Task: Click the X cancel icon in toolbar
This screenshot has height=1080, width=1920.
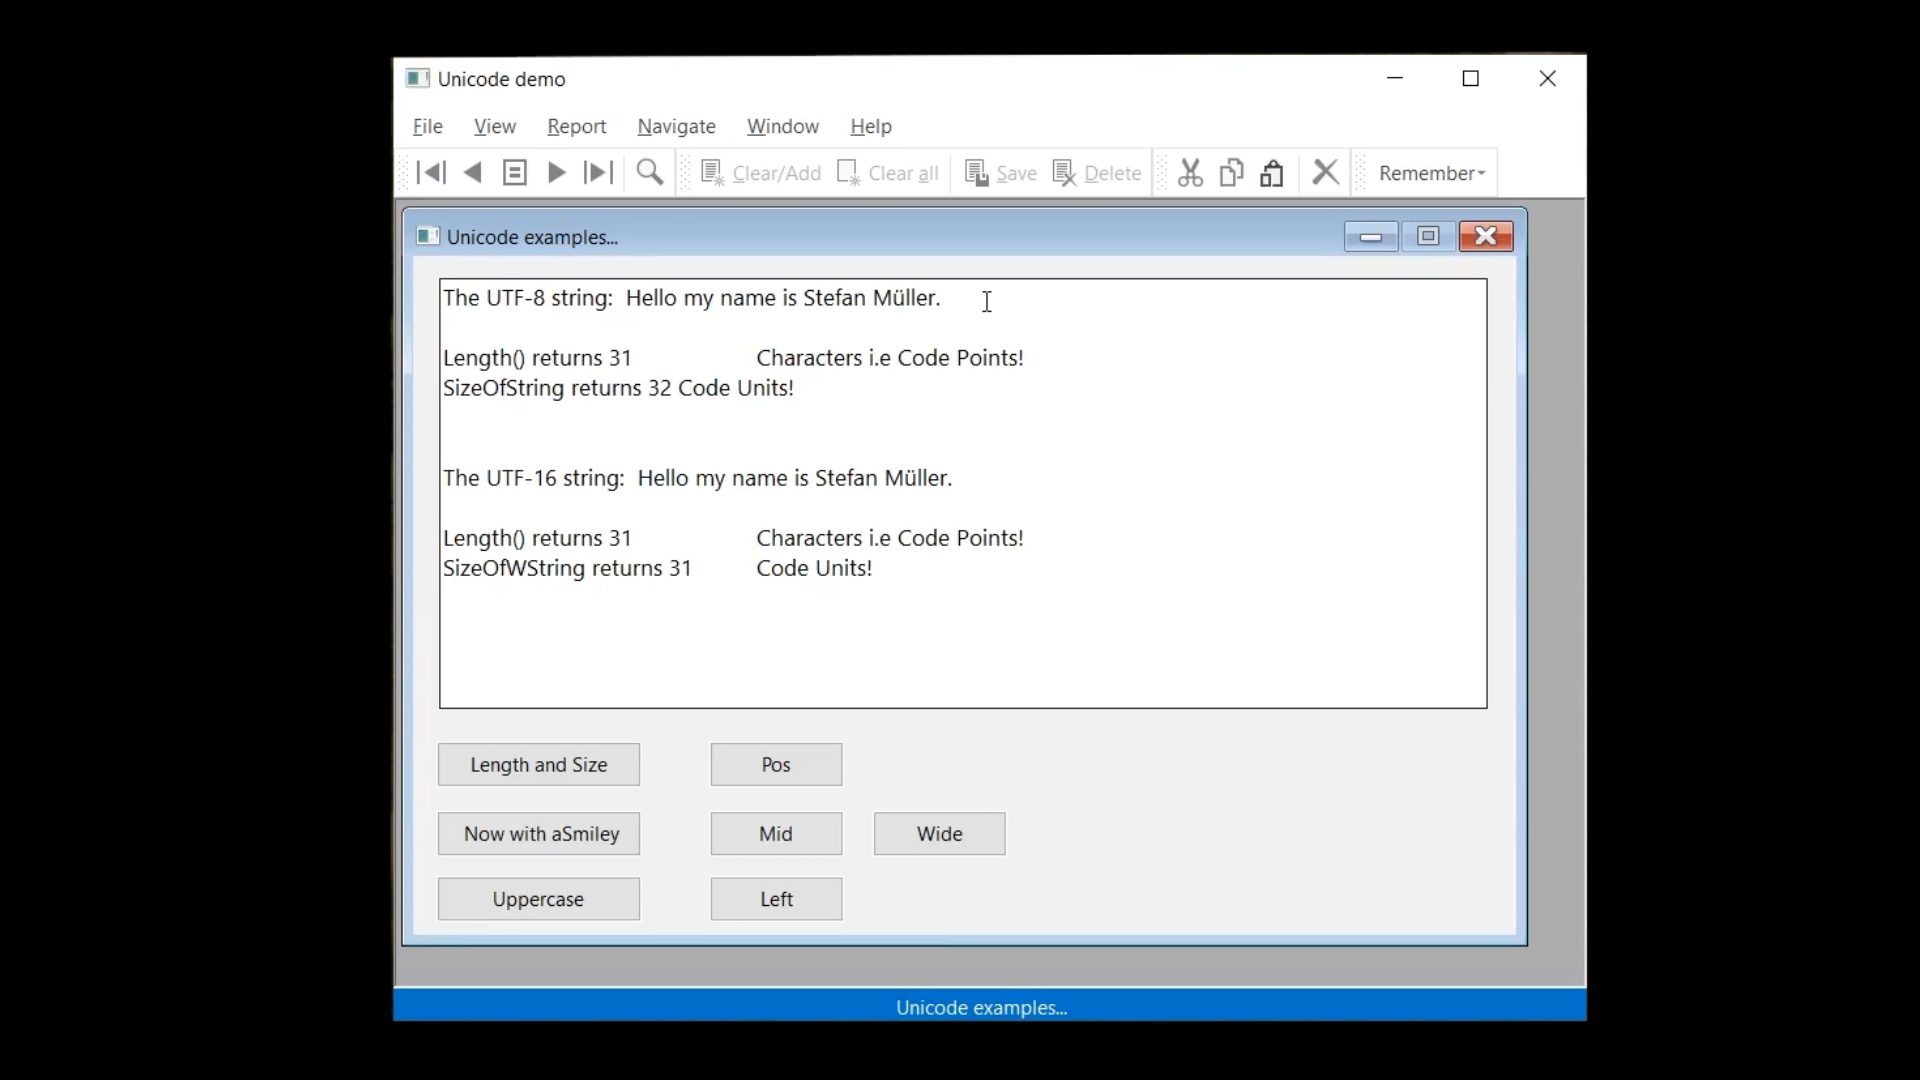Action: click(x=1326, y=173)
